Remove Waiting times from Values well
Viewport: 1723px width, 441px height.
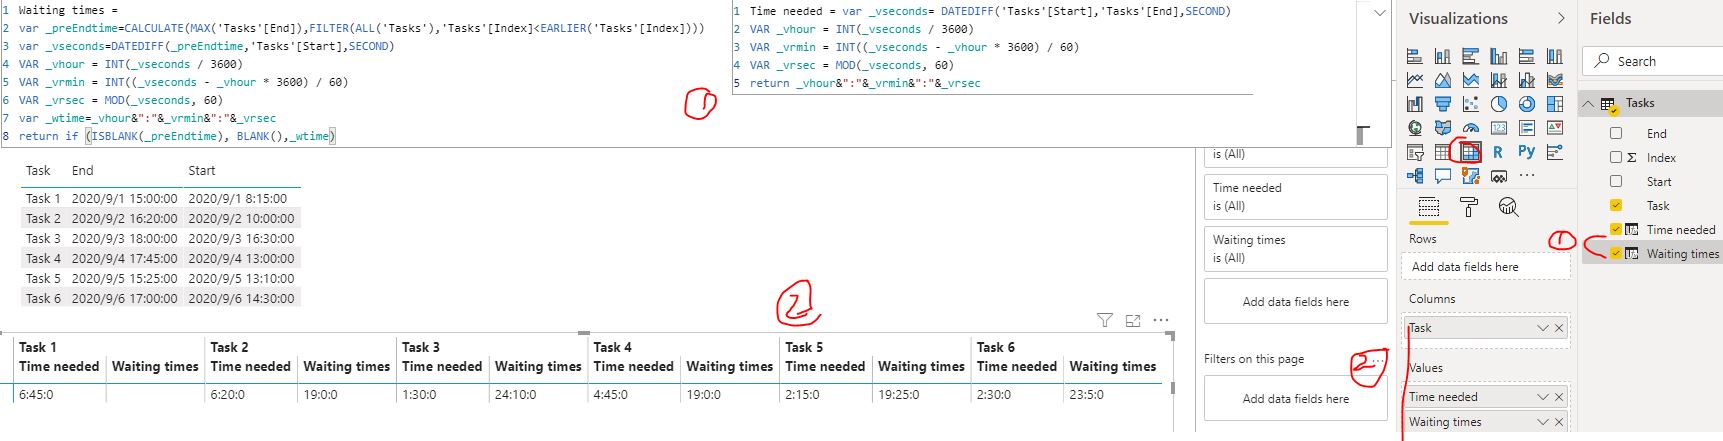coord(1559,422)
